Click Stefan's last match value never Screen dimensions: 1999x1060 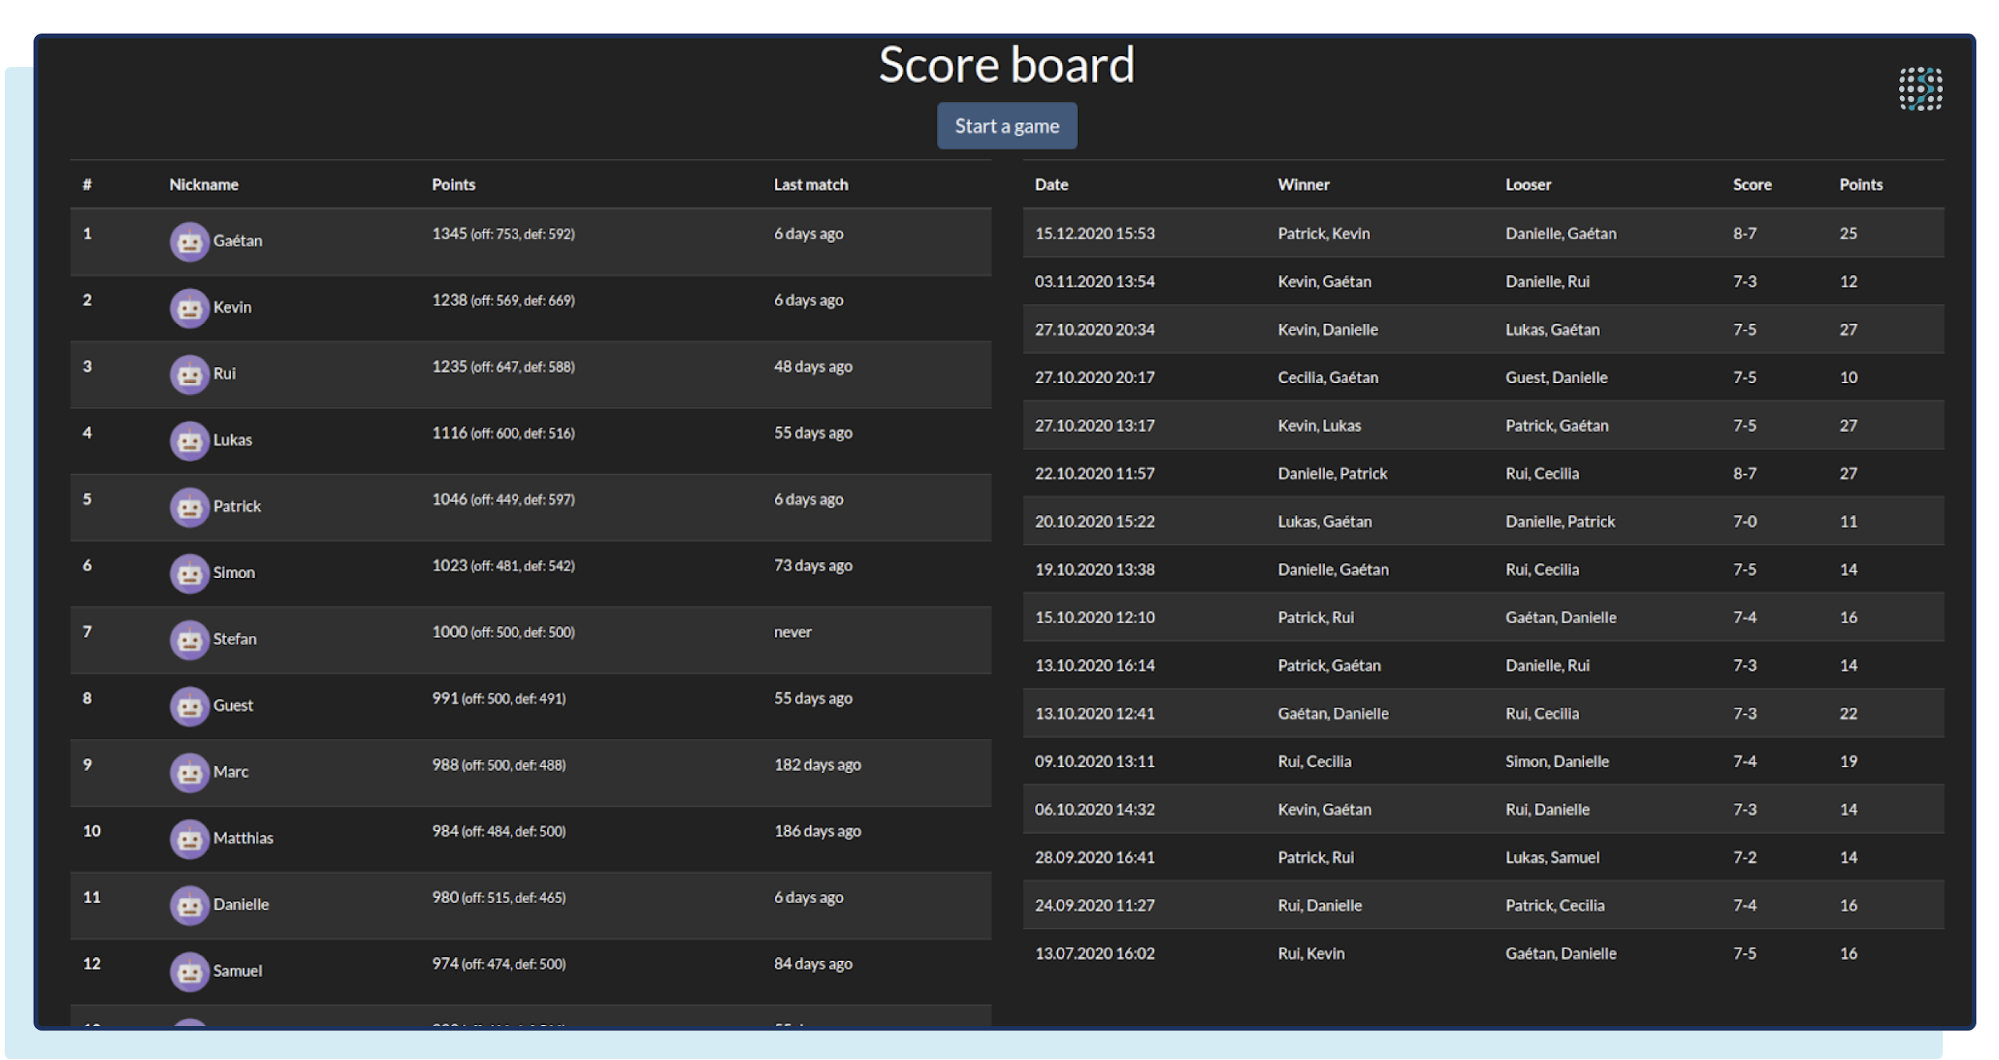(792, 632)
